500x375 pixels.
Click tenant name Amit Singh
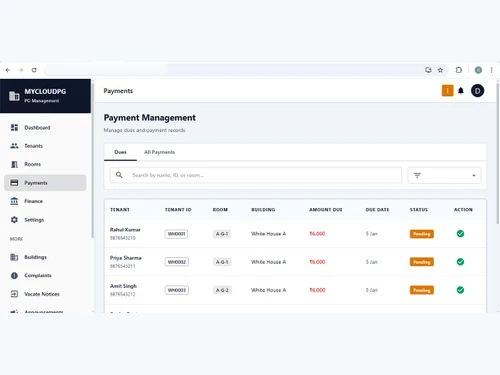click(123, 286)
